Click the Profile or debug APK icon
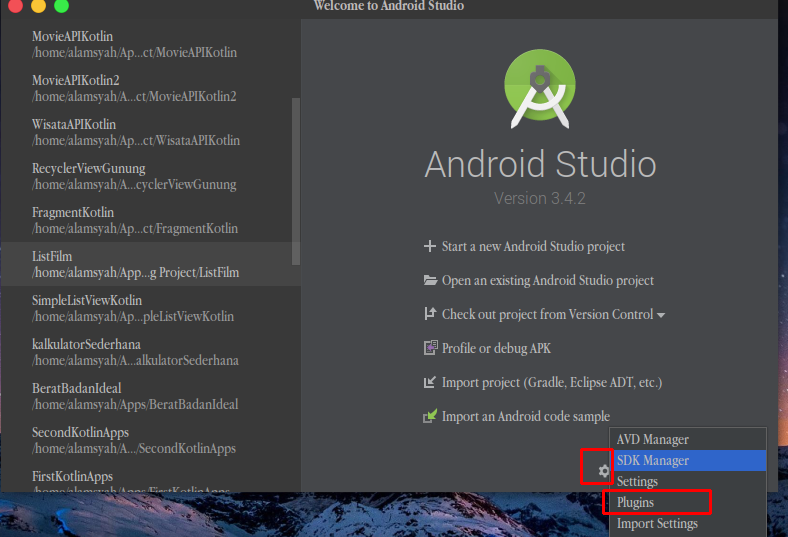Screen dimensions: 788x537 (431, 348)
